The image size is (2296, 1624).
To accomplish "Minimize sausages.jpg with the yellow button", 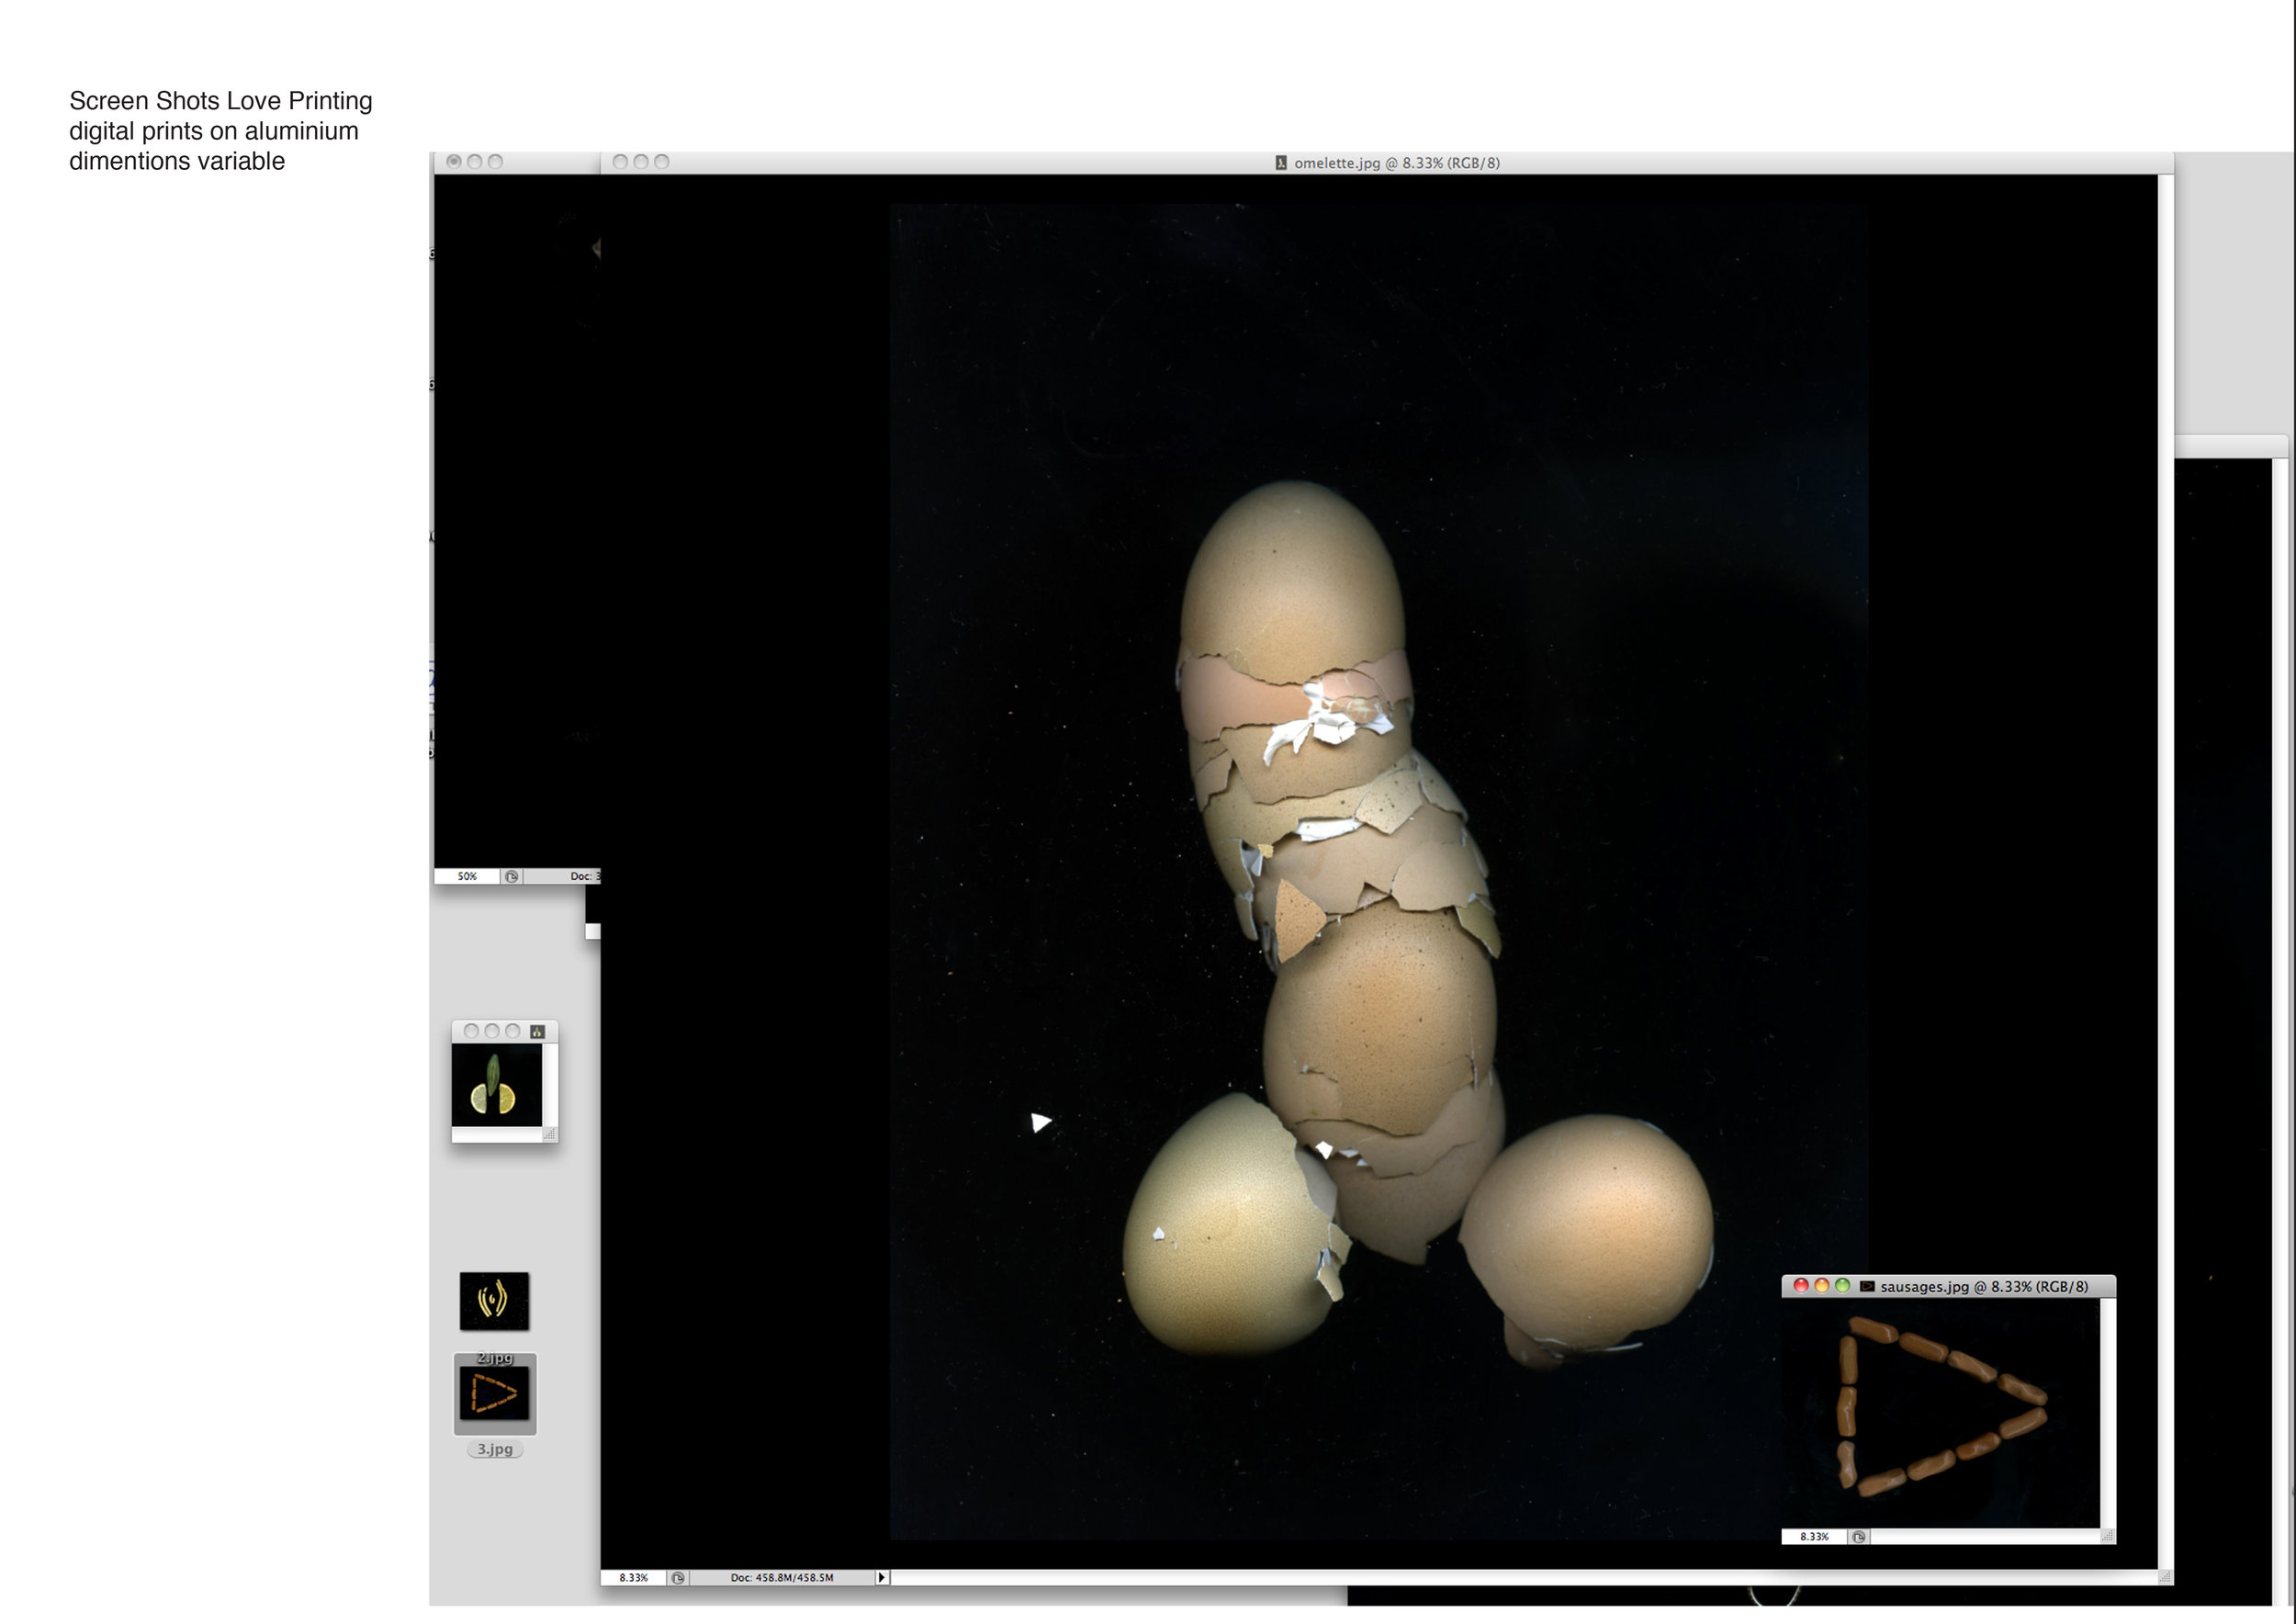I will (1821, 1286).
